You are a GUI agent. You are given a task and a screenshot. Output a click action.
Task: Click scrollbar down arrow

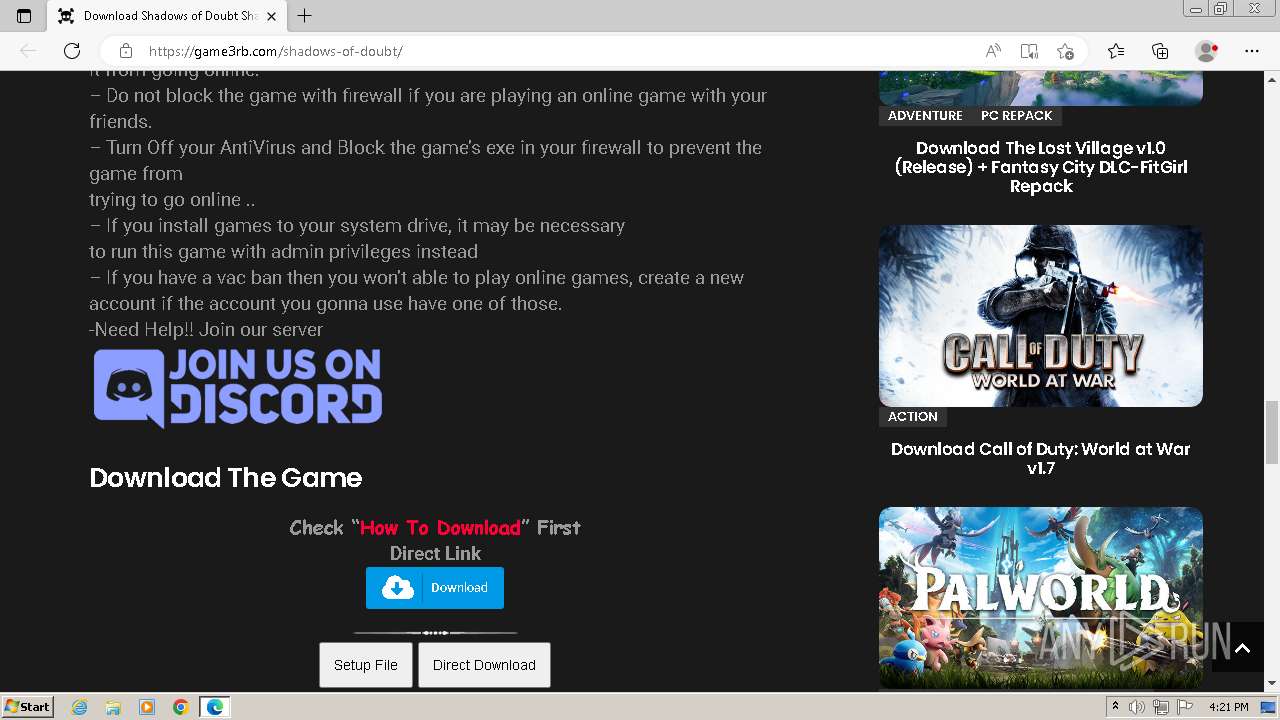tap(1272, 684)
